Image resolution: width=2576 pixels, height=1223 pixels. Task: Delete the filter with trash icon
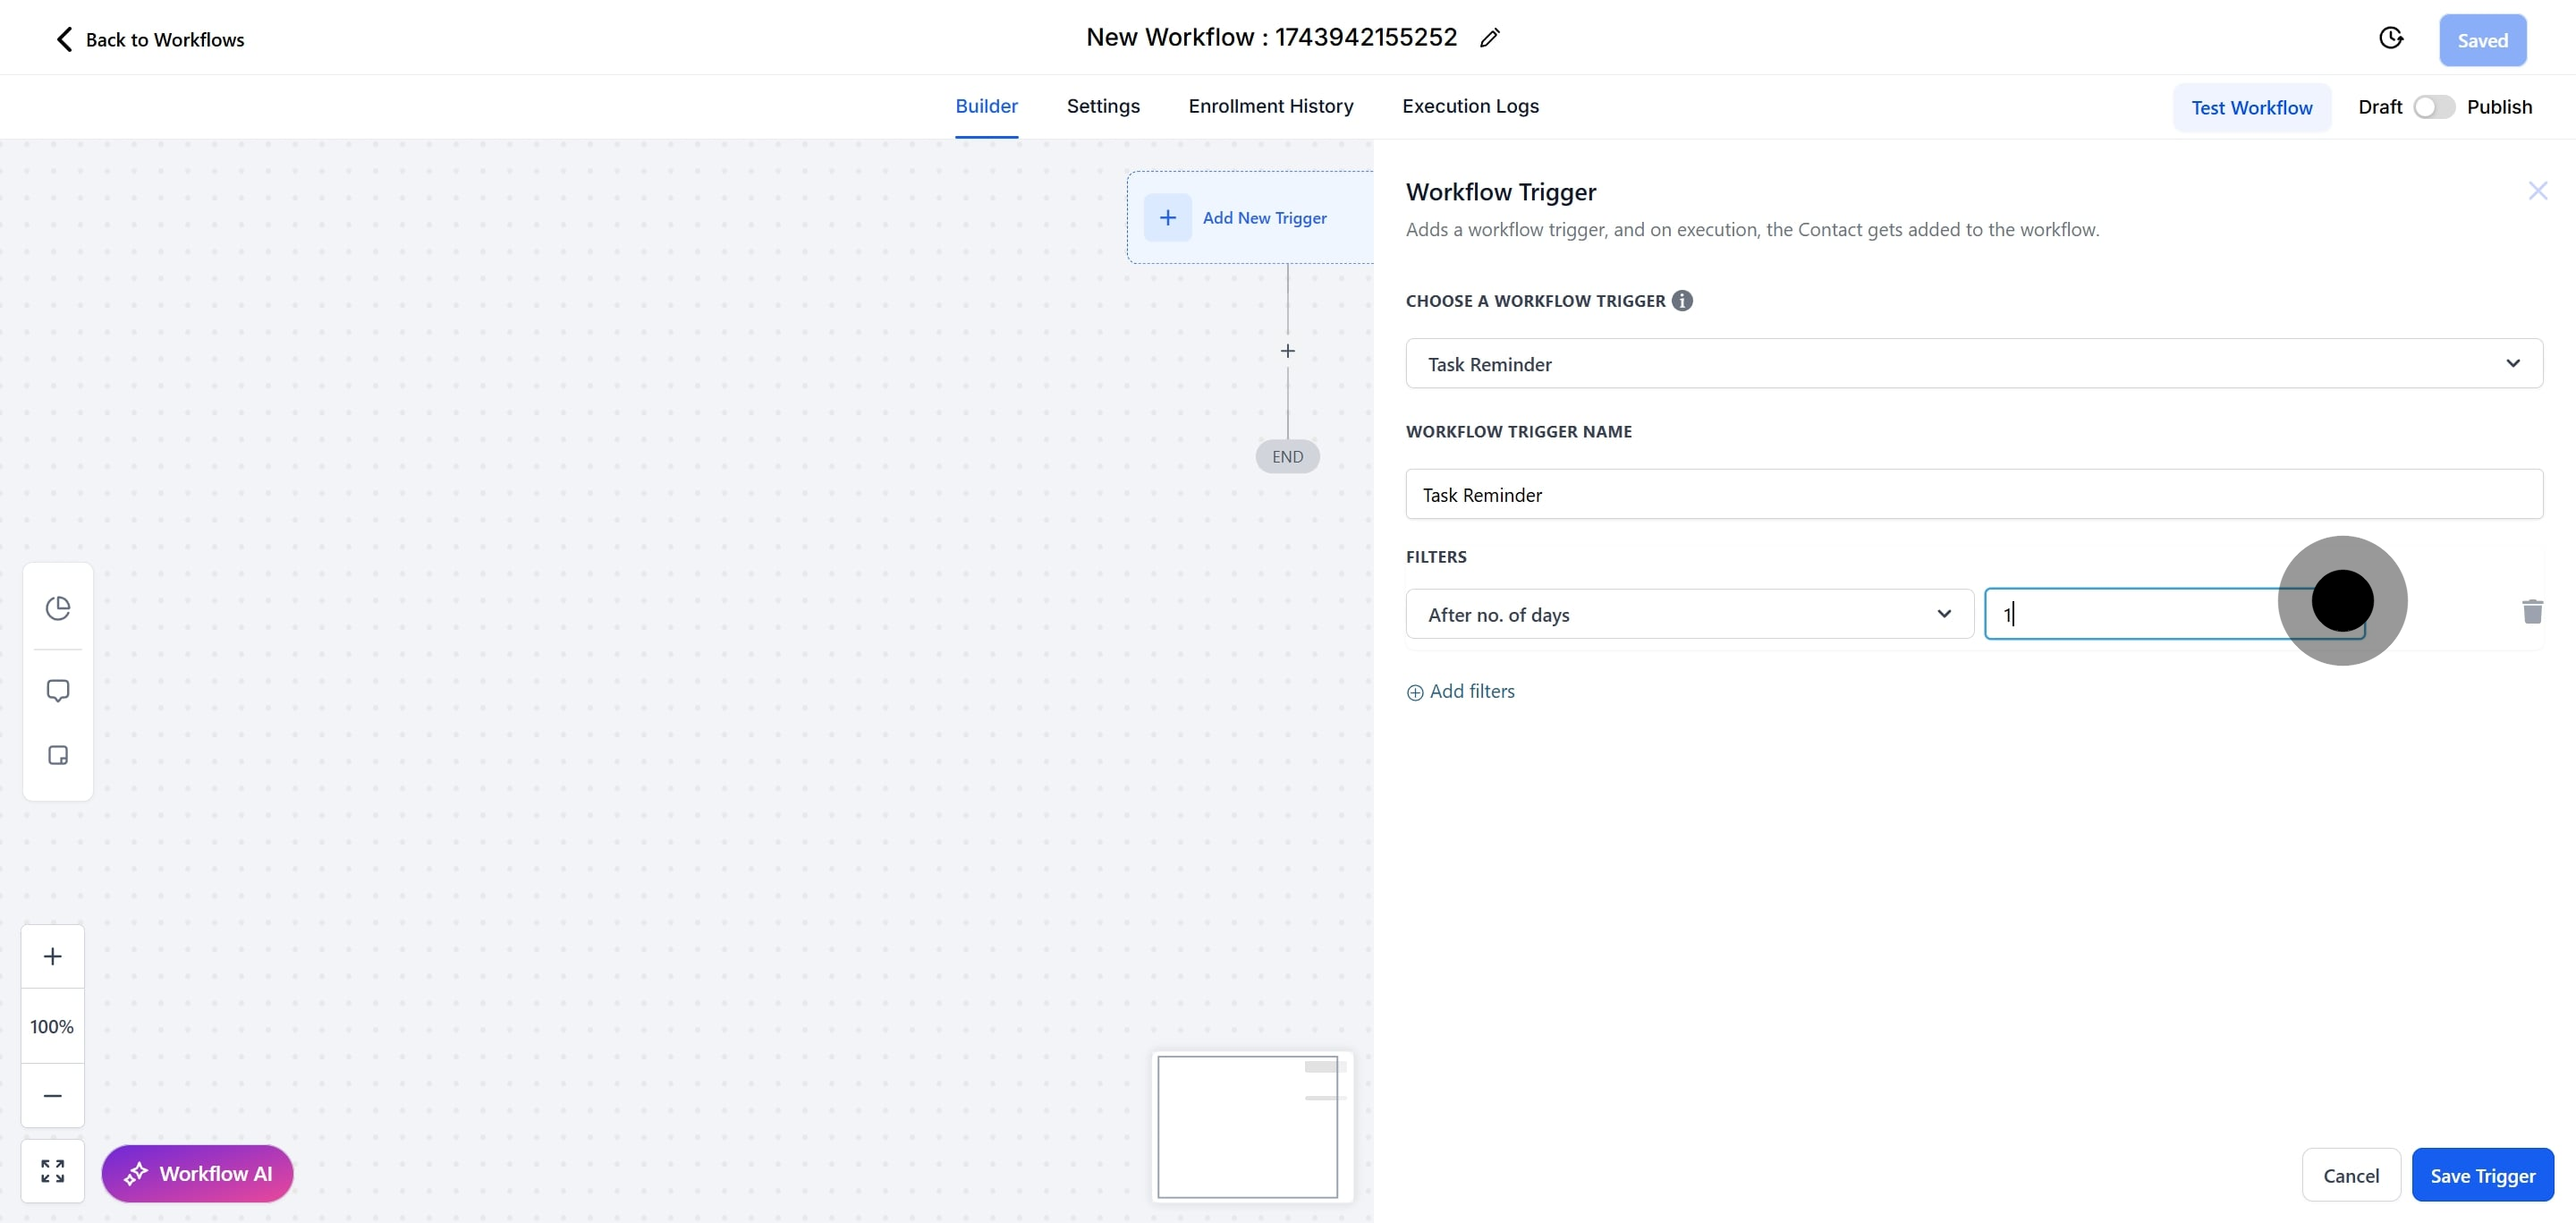(x=2531, y=612)
